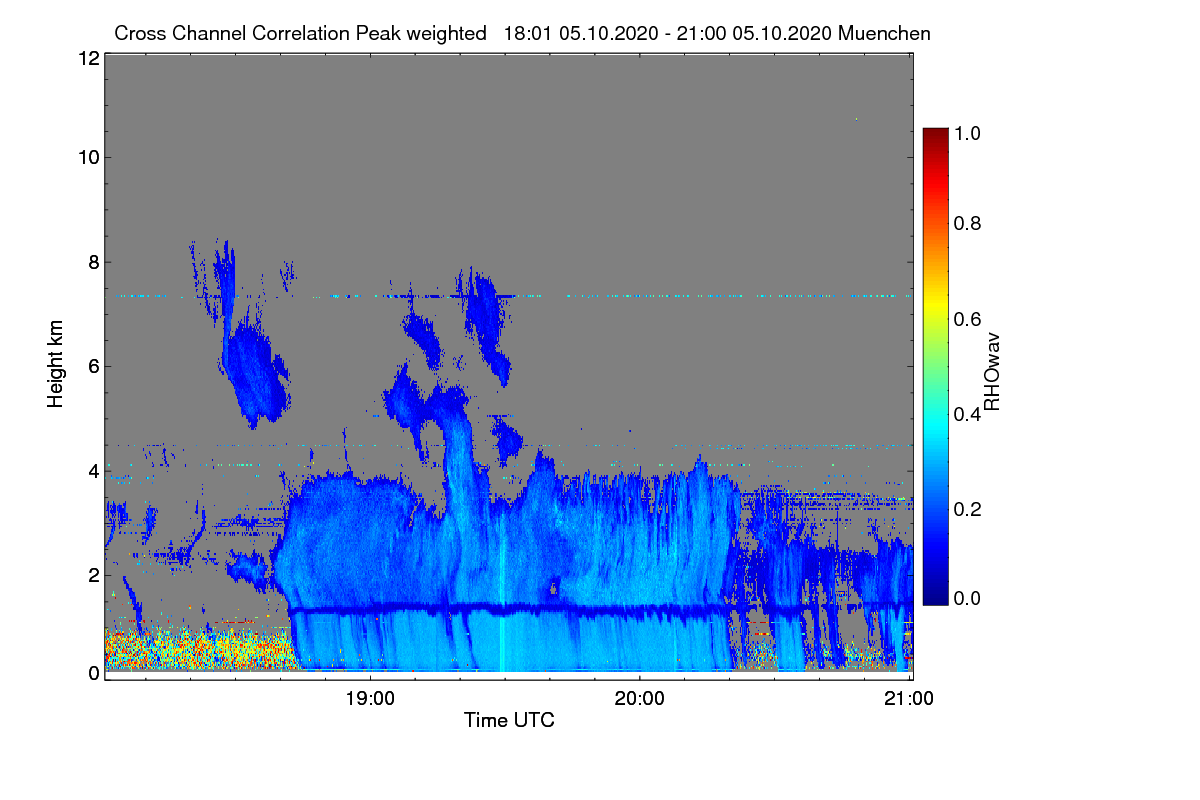Click the colorbar tick label '0.8'
Image resolution: width=1200 pixels, height=800 pixels.
[966, 223]
